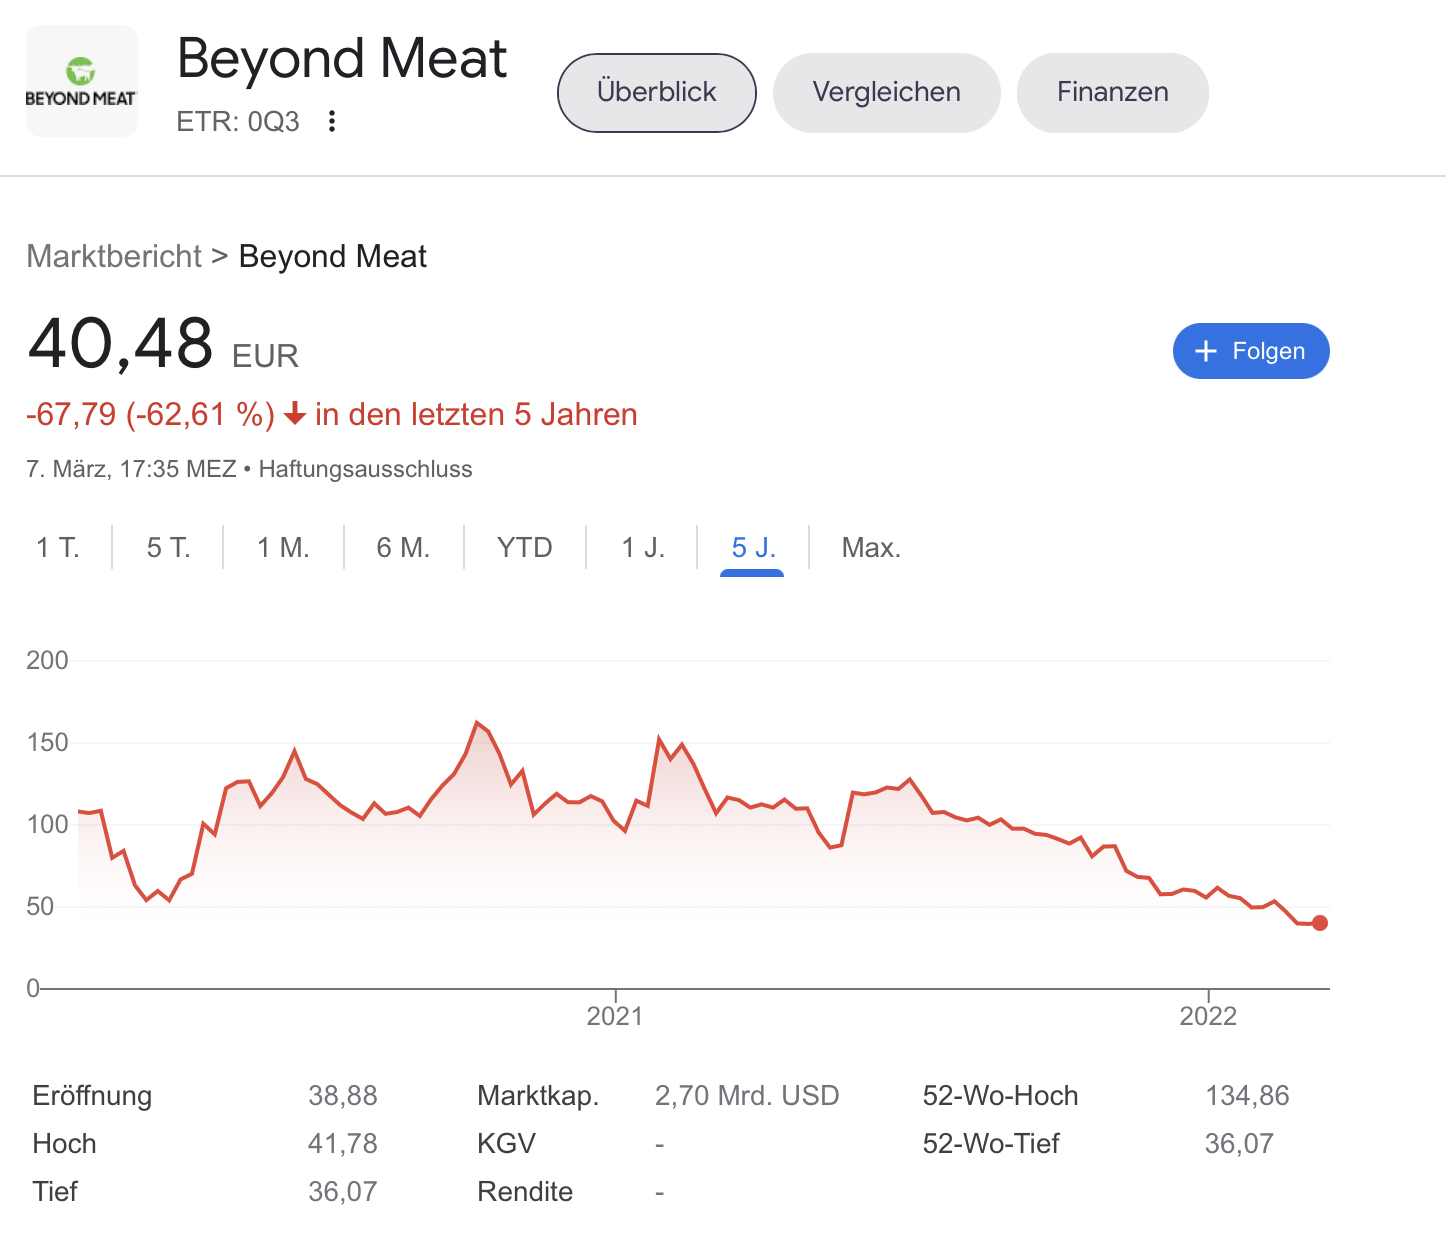
Task: Open the Finanzen tab
Action: click(1112, 92)
